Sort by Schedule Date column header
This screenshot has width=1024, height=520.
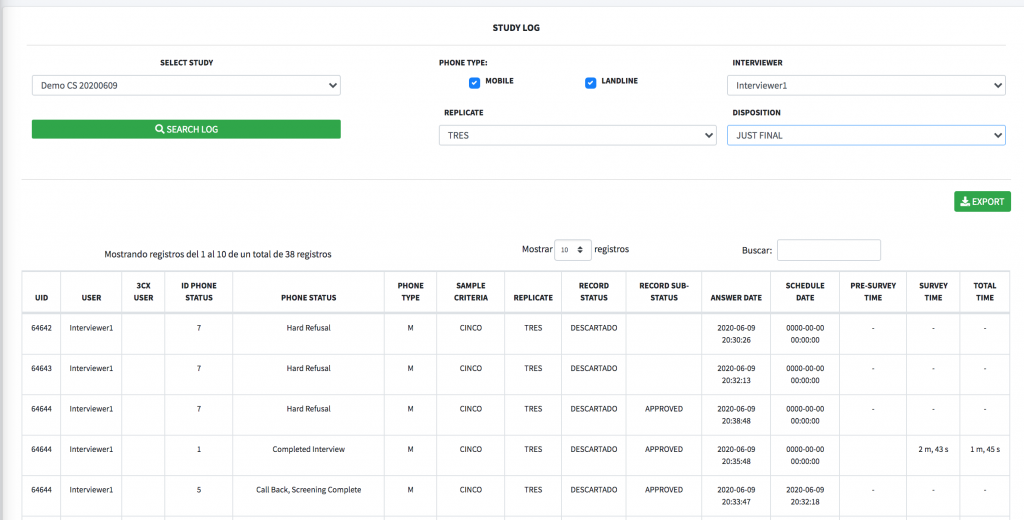805,292
